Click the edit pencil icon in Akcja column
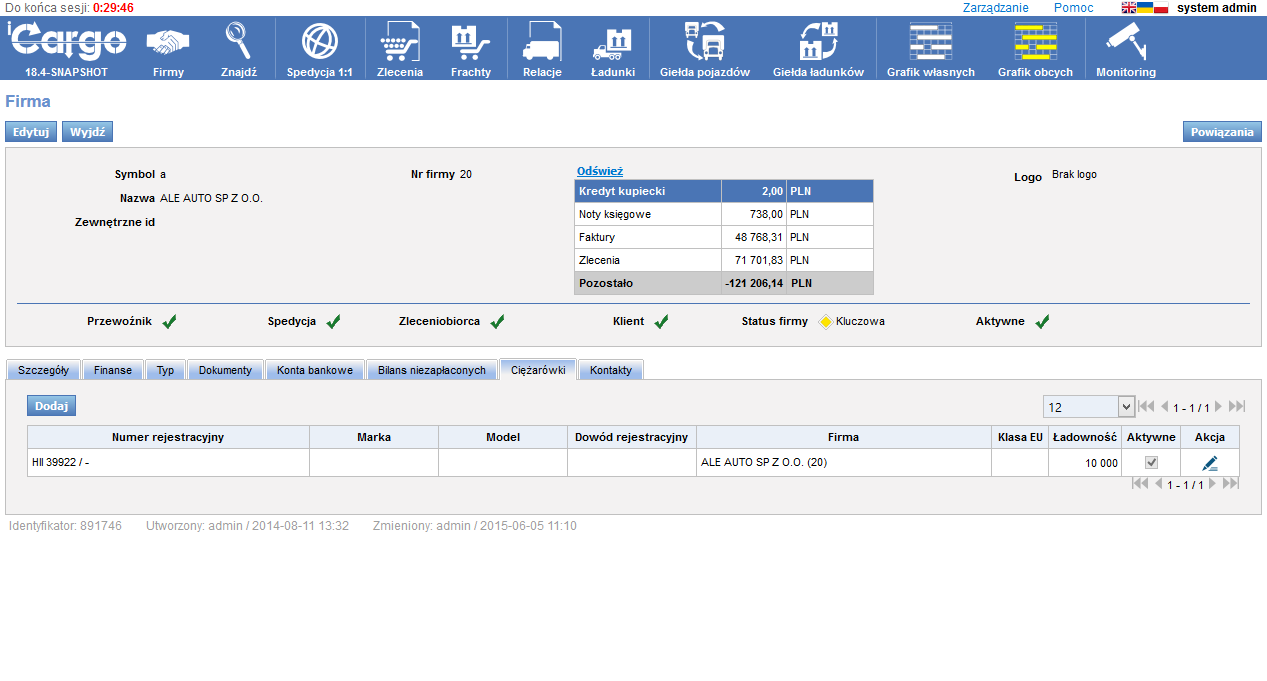Viewport: 1267px width, 681px height. [x=1210, y=463]
